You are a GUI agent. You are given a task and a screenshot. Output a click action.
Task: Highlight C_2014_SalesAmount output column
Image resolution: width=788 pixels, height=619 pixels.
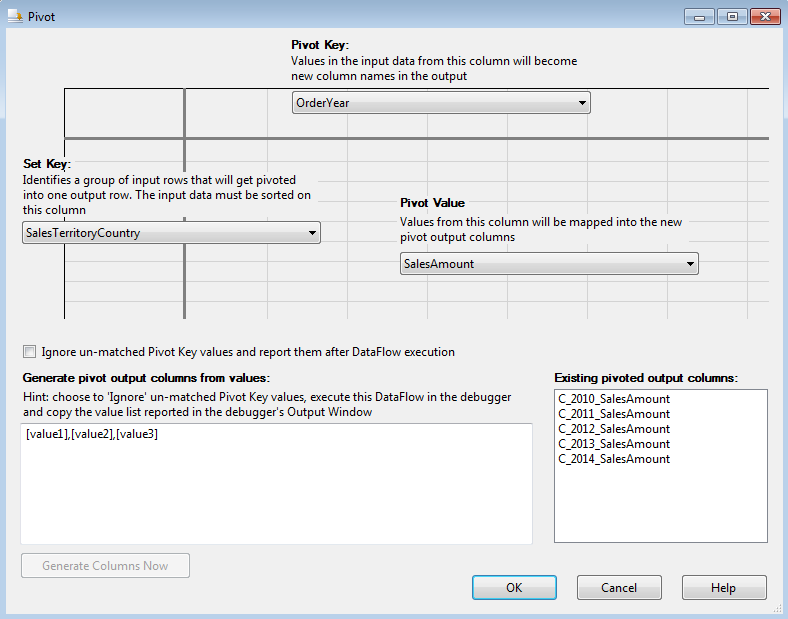tap(614, 459)
